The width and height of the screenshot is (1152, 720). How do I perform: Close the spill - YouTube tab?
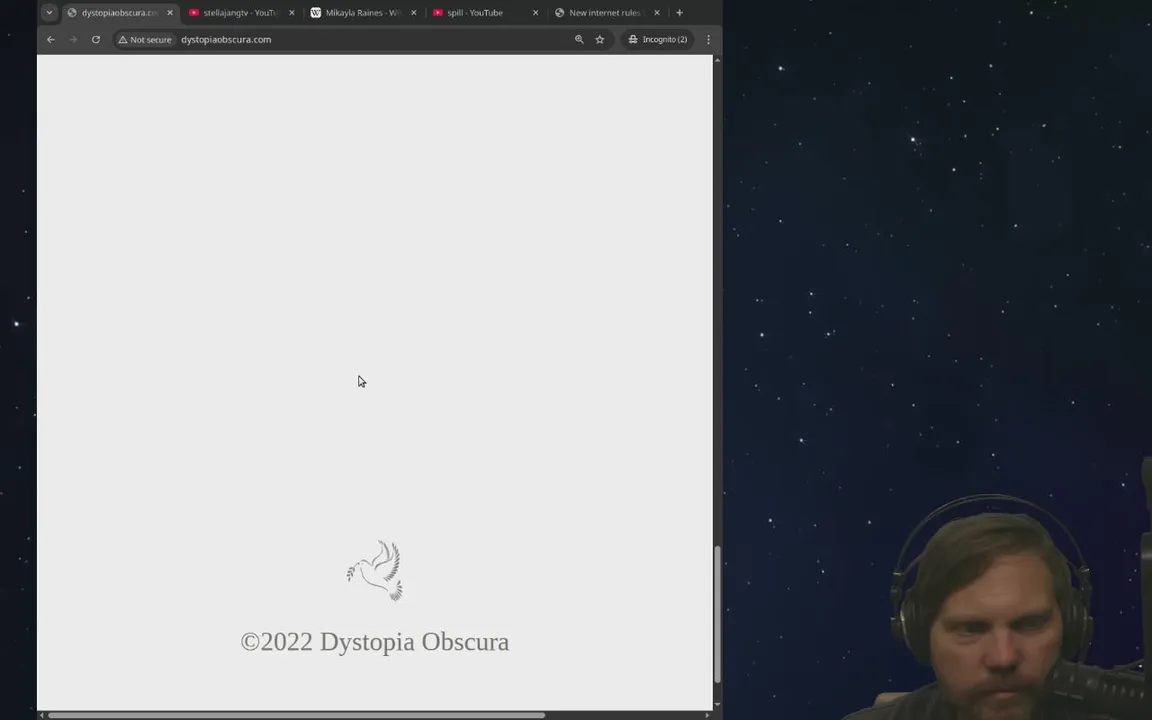click(535, 12)
